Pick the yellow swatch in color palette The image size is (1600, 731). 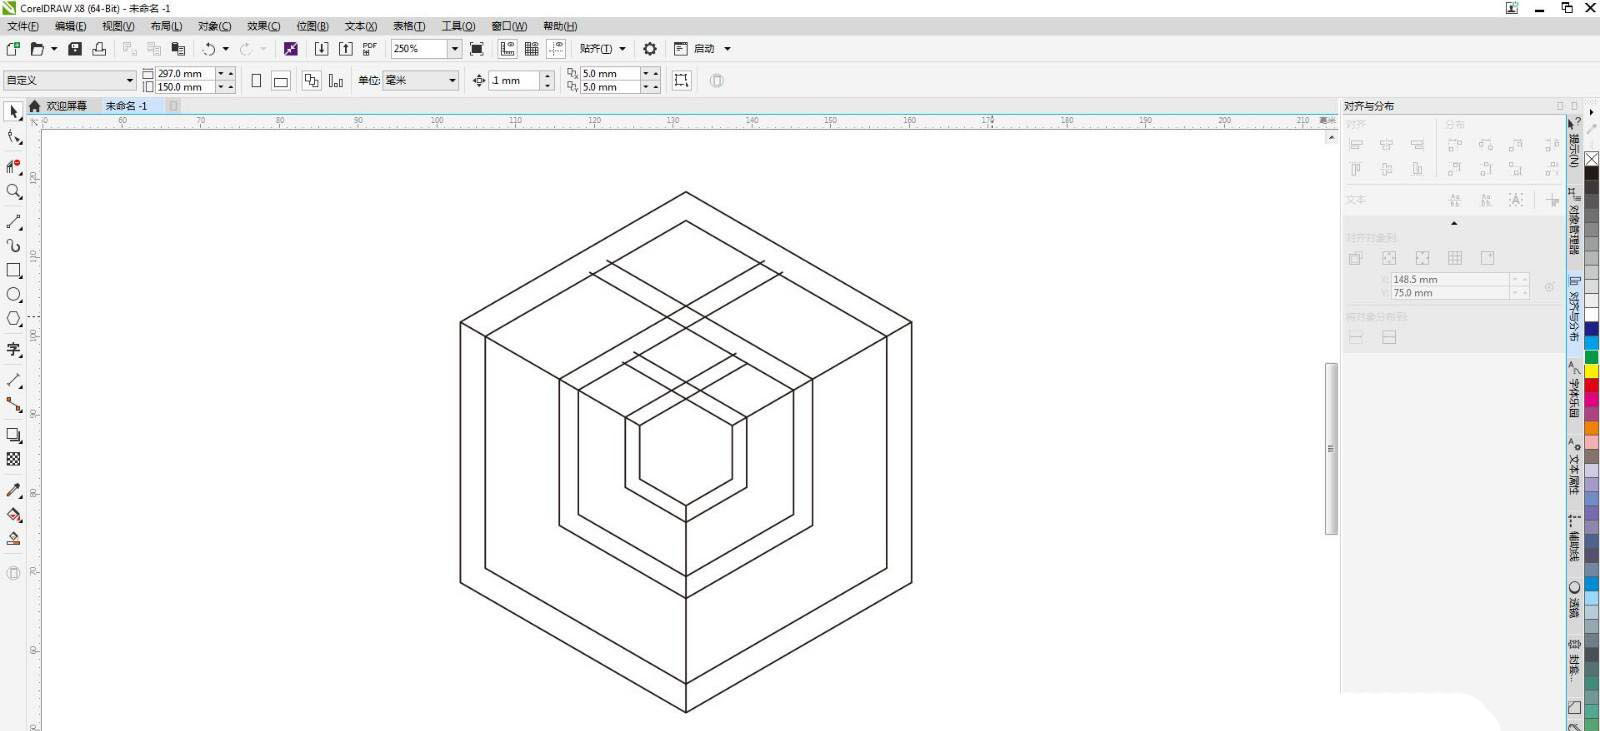[1591, 372]
